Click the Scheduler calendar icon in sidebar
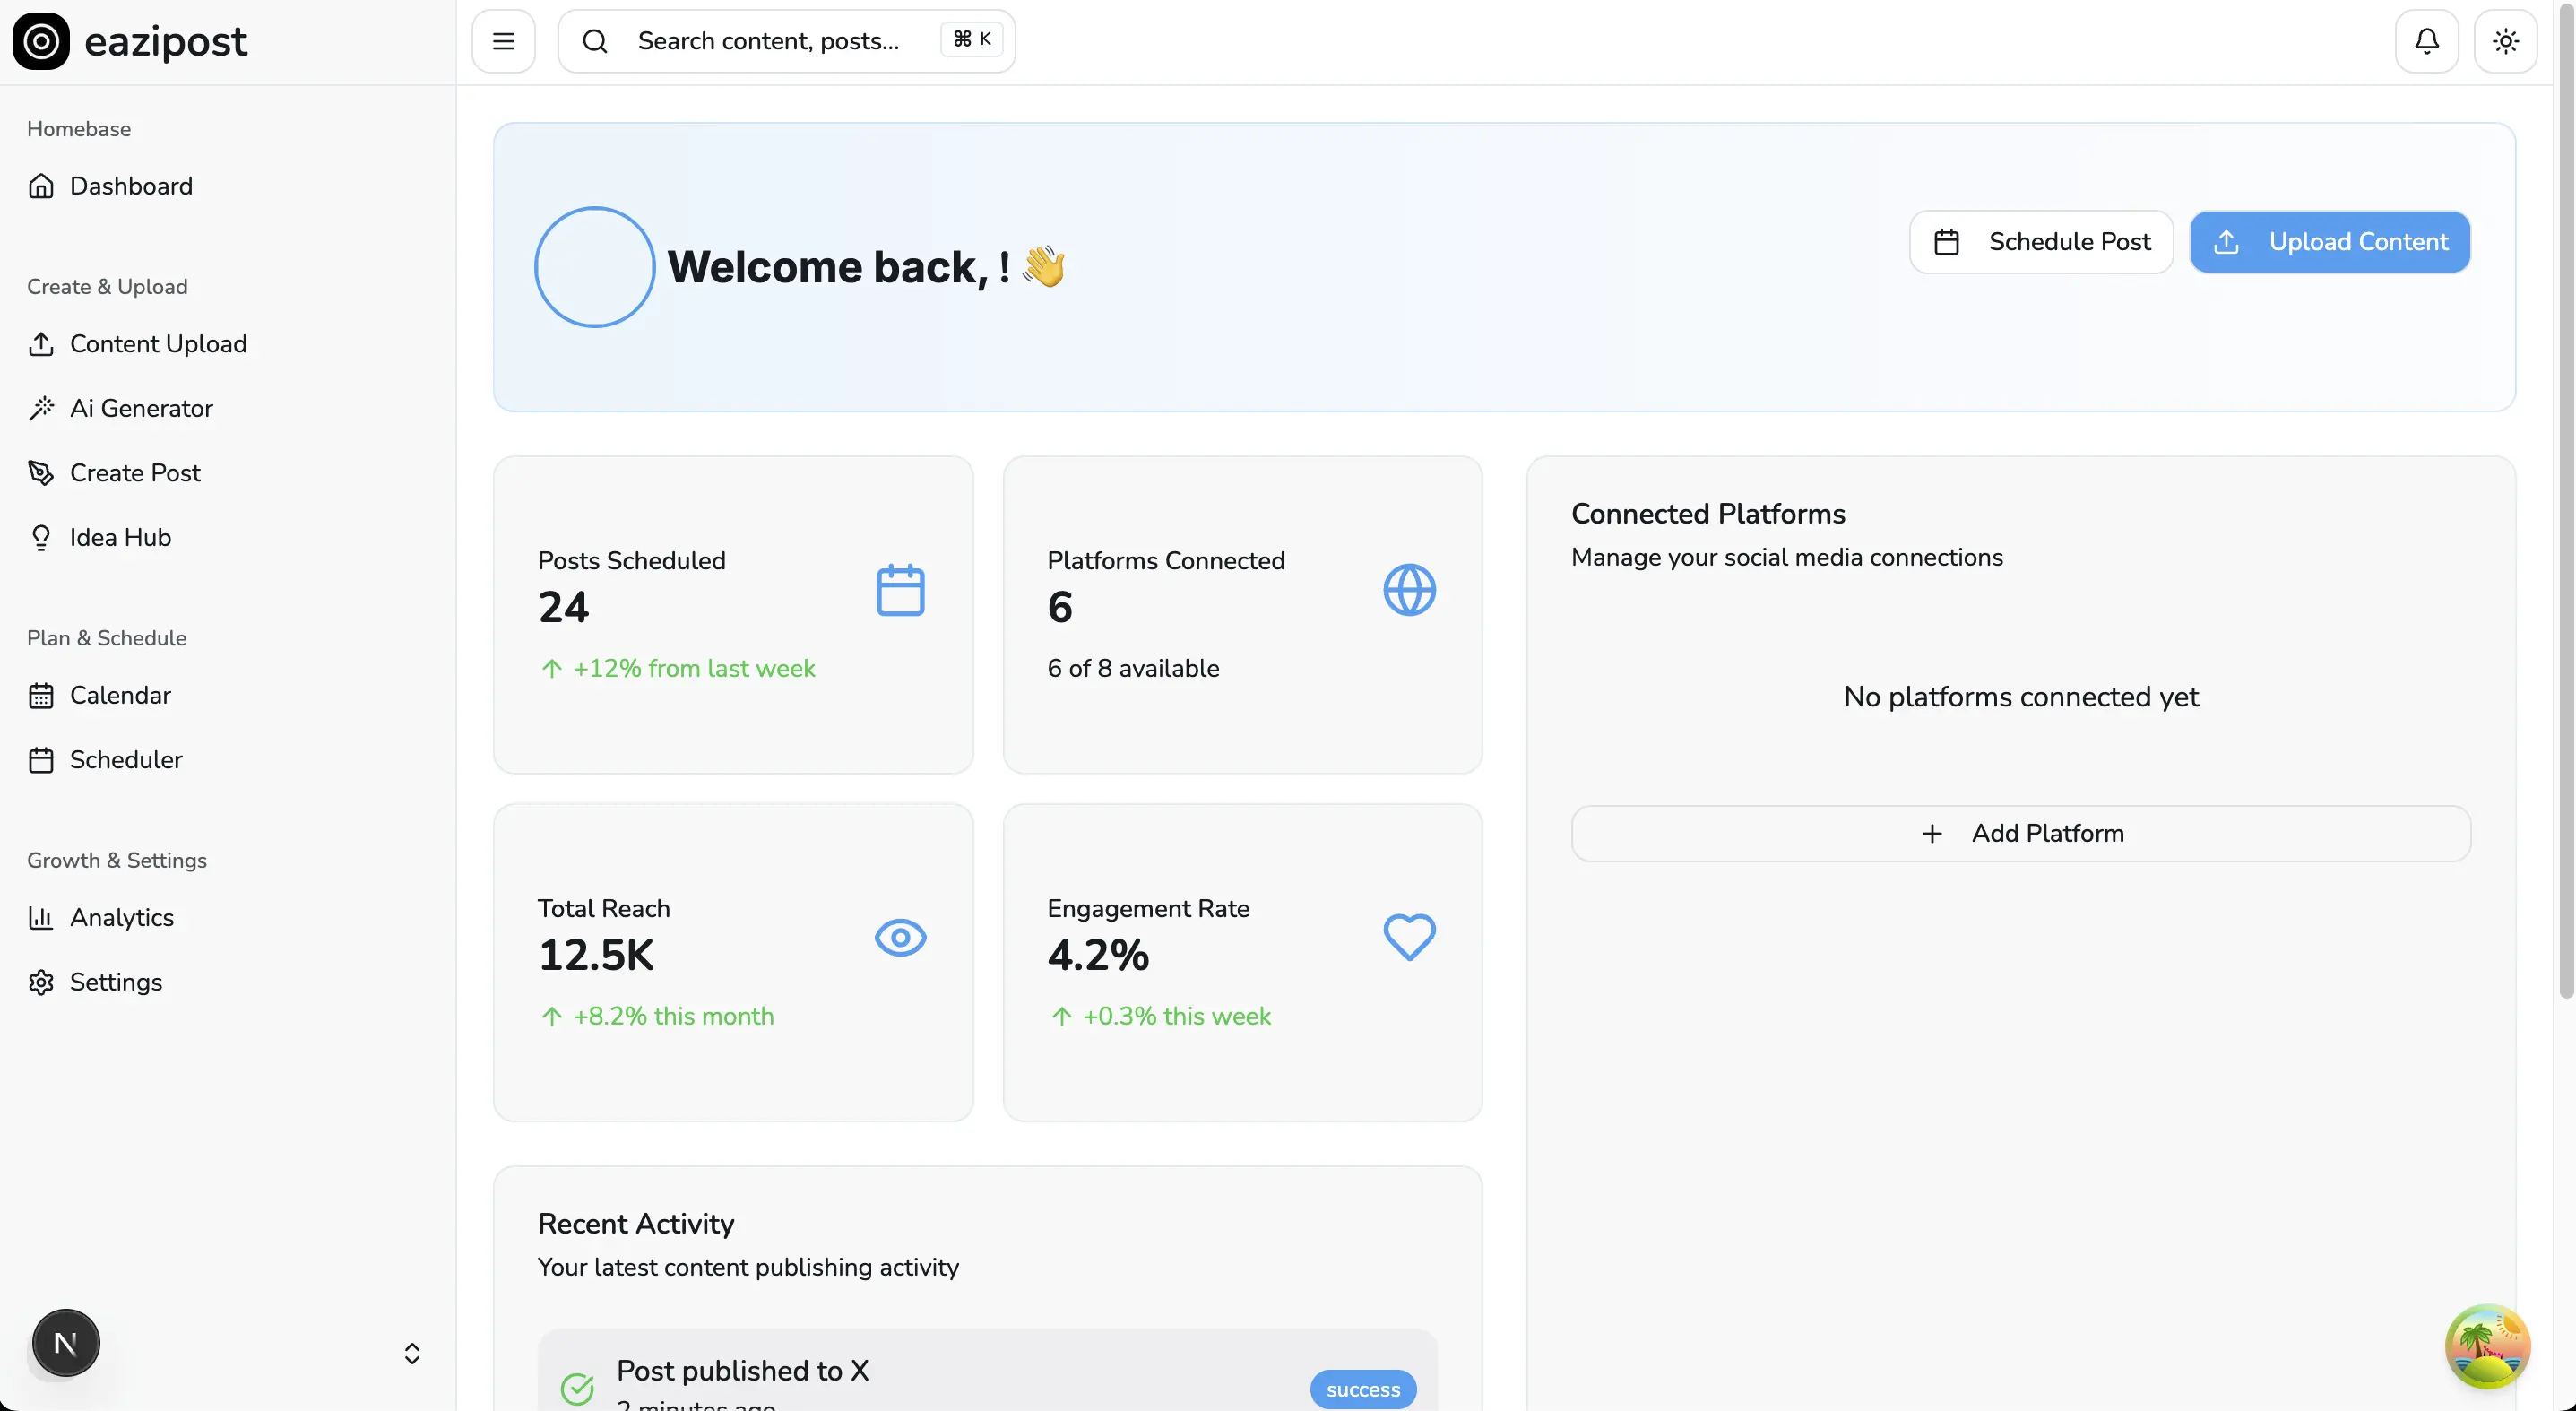This screenshot has width=2576, height=1411. coord(41,760)
